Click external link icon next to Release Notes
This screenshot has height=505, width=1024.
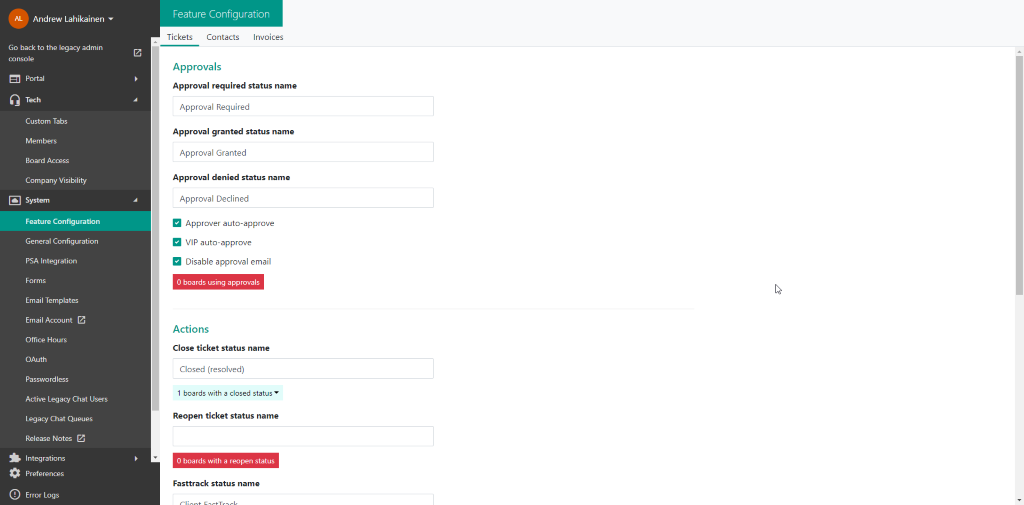(81, 438)
